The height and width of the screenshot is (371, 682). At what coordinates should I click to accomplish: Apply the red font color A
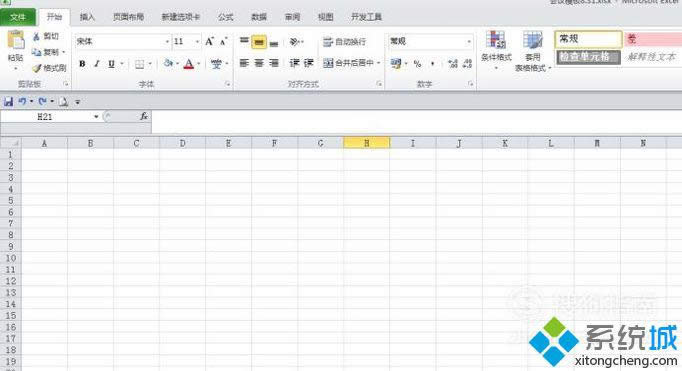[x=189, y=64]
